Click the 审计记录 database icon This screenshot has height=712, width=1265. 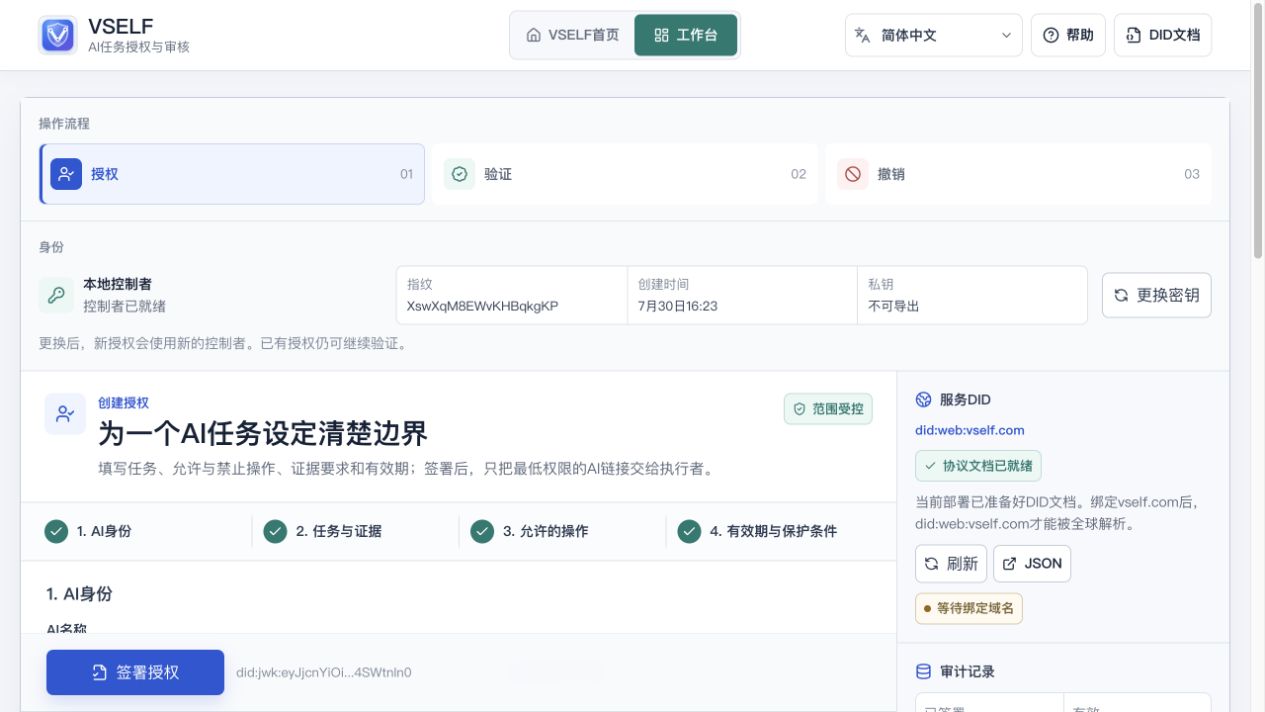coord(923,672)
